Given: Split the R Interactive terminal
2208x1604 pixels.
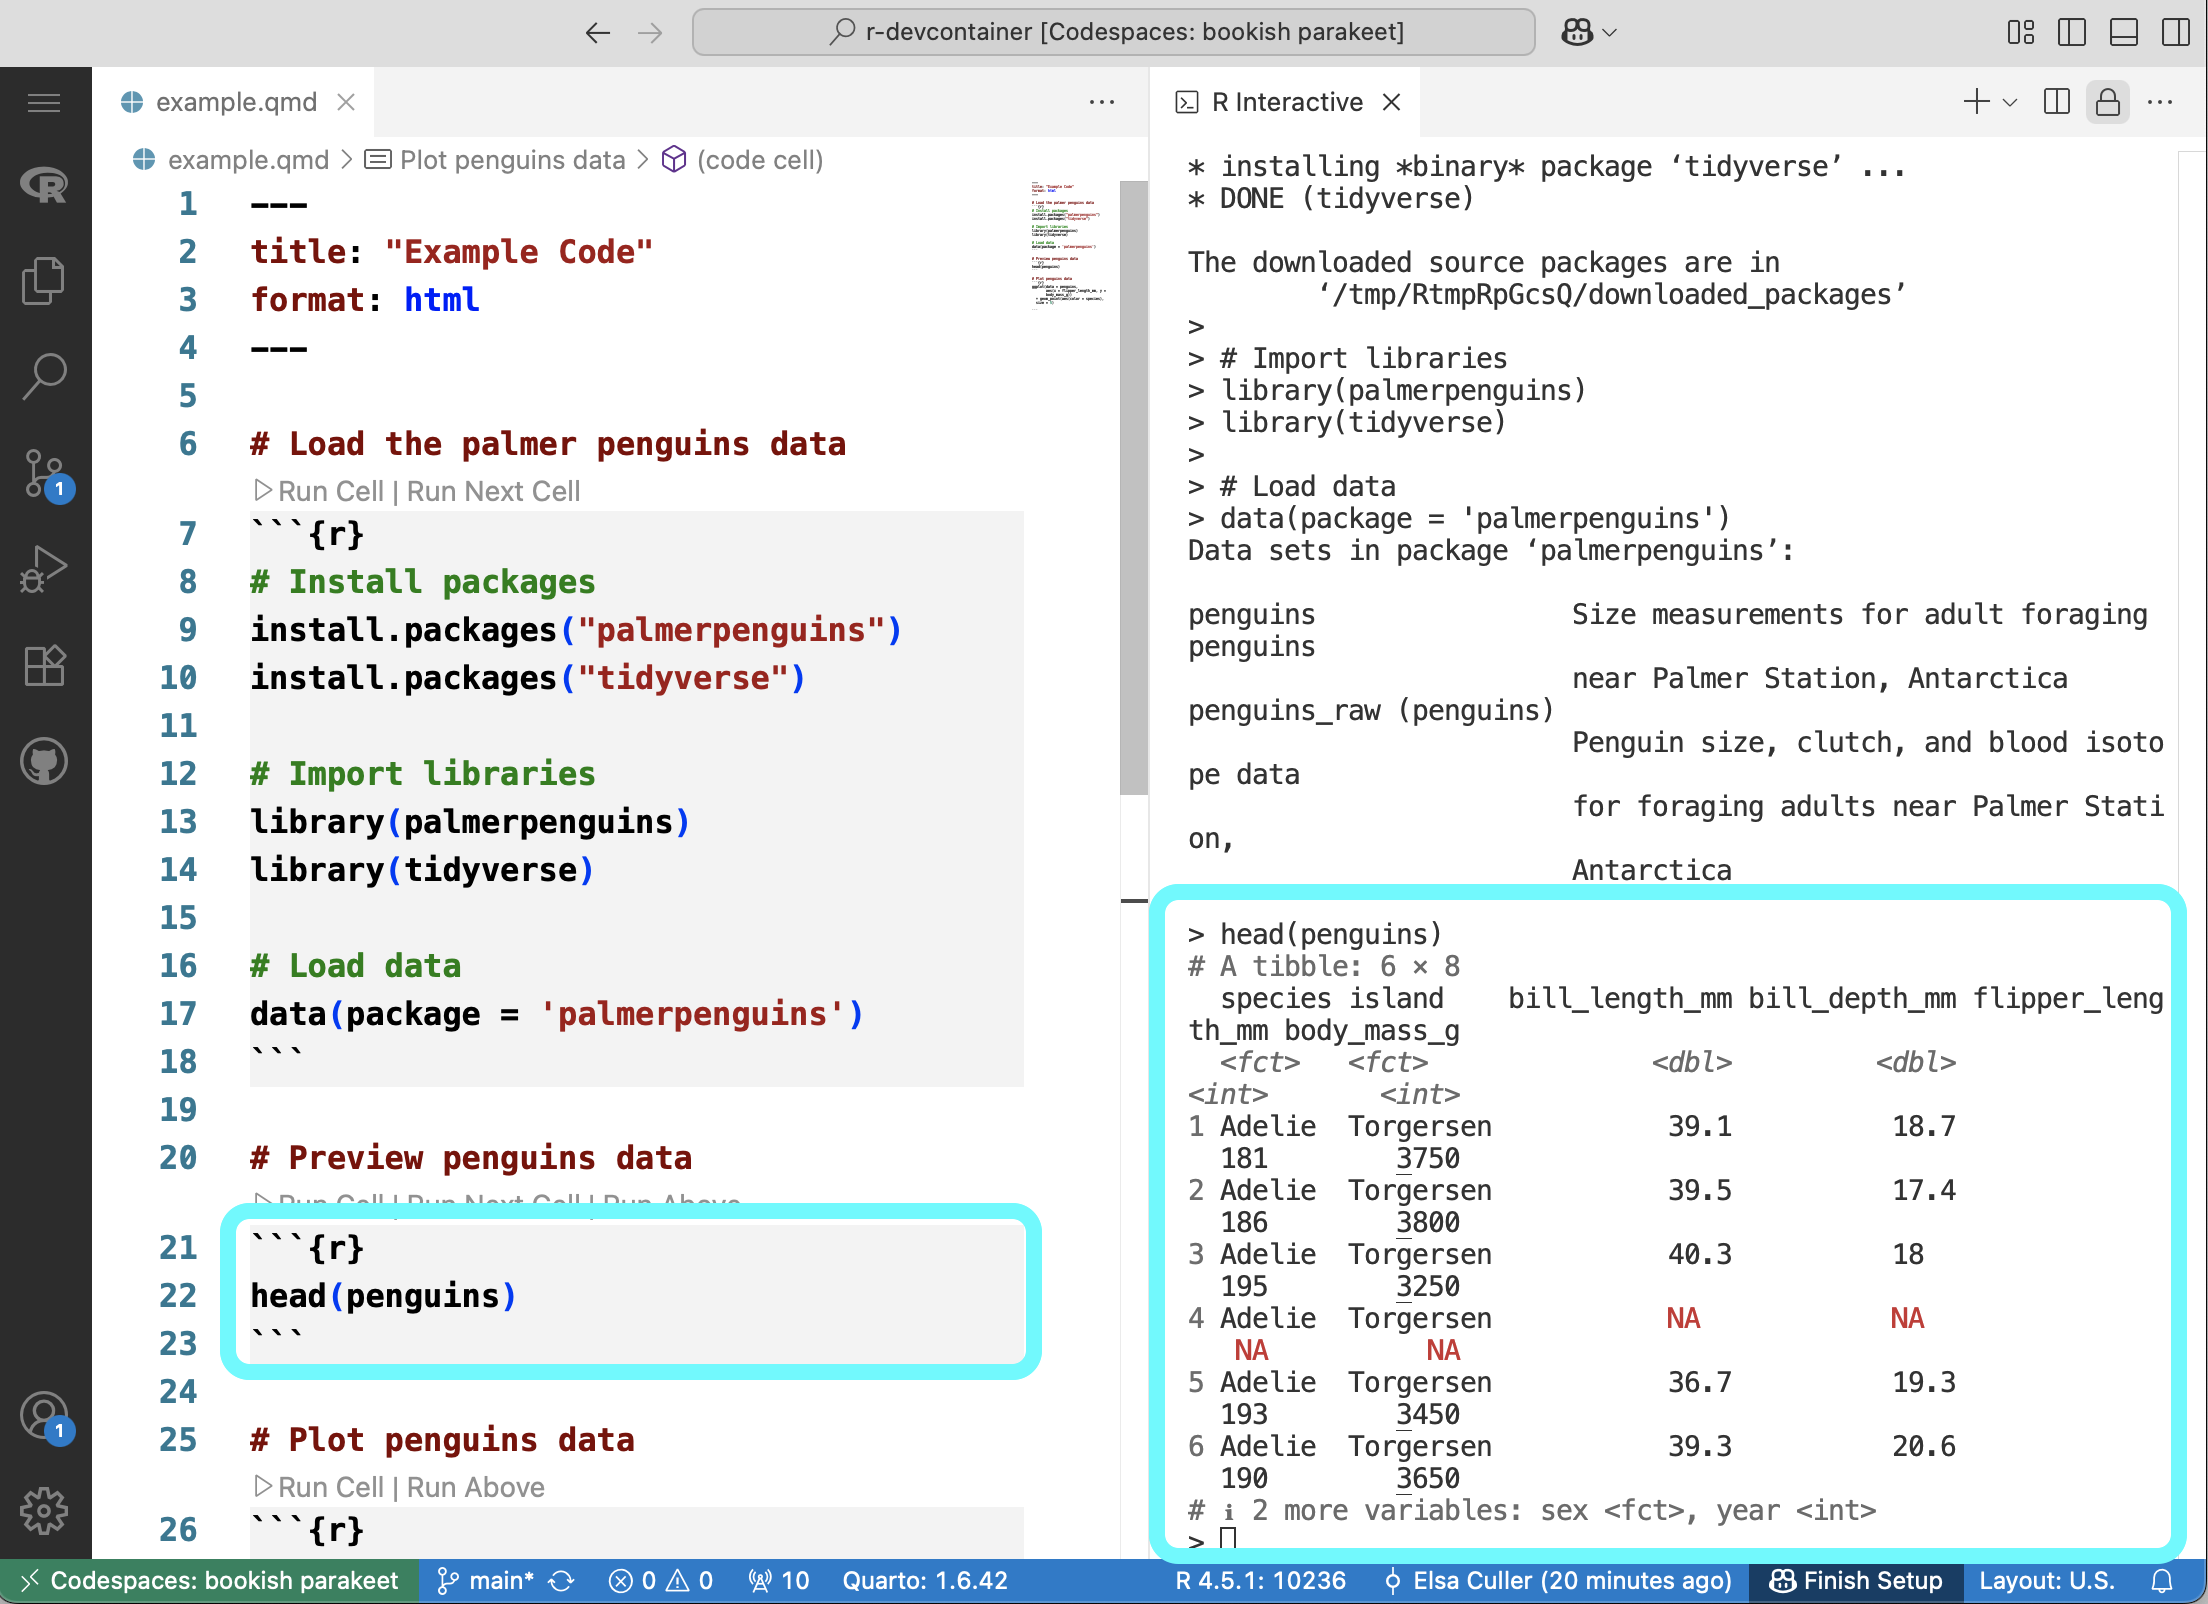Looking at the screenshot, I should 2057,102.
